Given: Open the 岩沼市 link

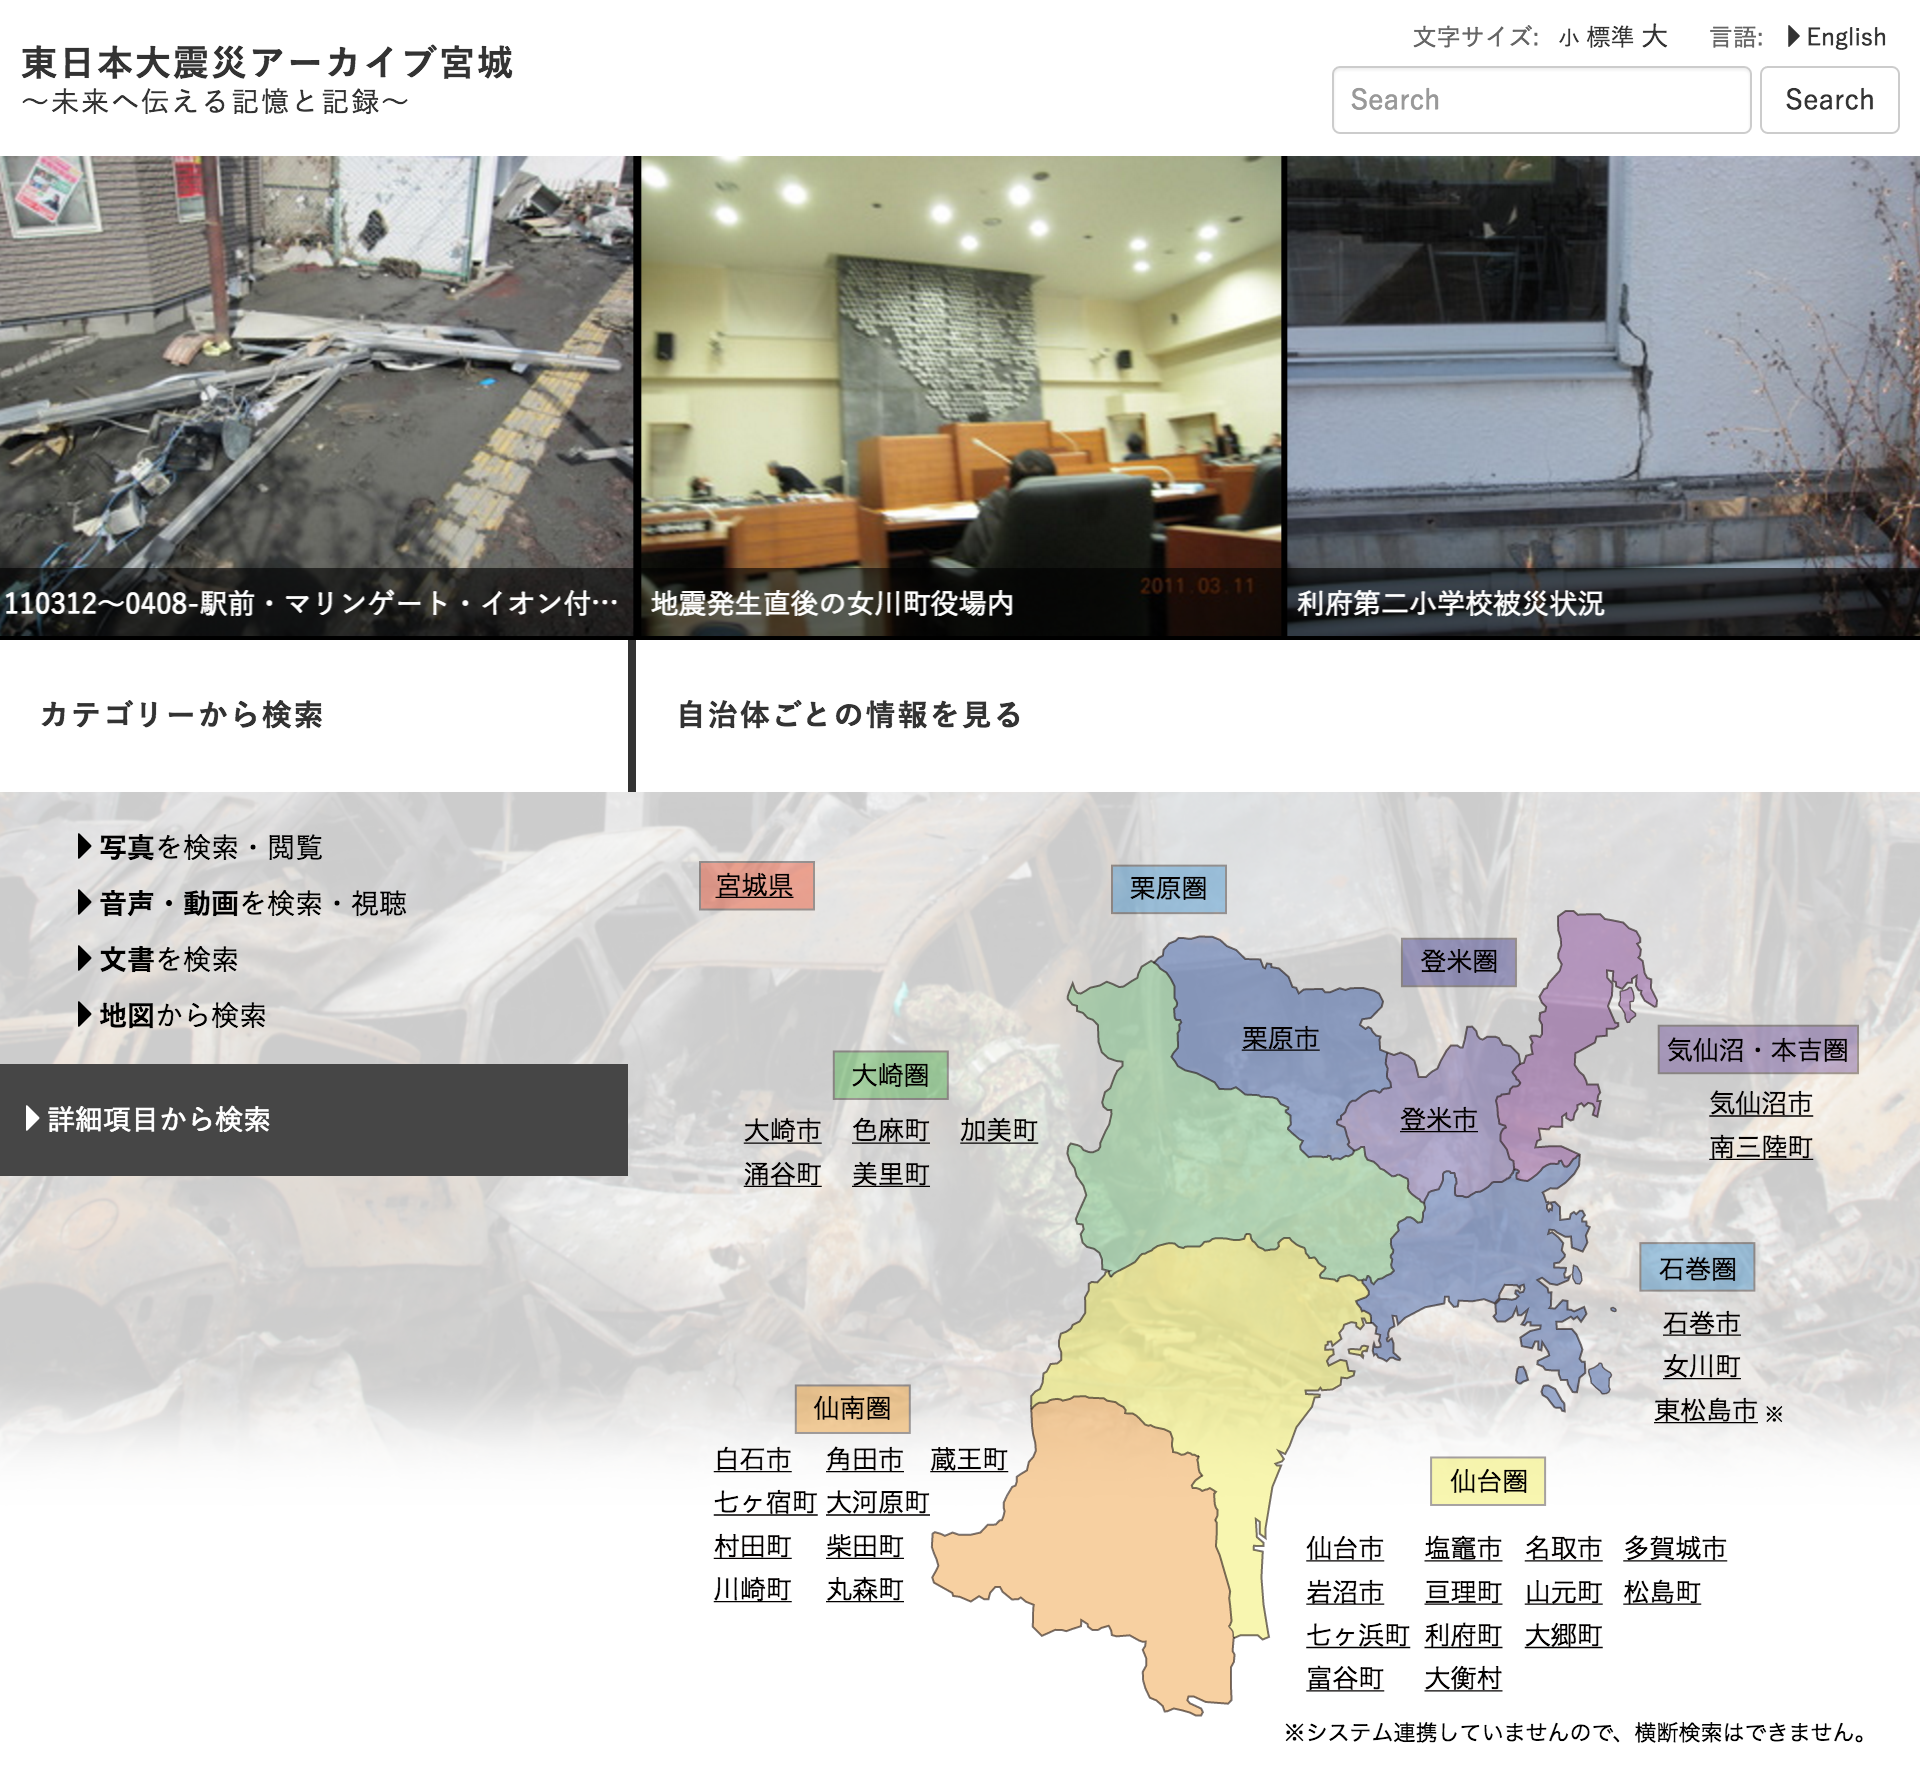Looking at the screenshot, I should click(1344, 1593).
